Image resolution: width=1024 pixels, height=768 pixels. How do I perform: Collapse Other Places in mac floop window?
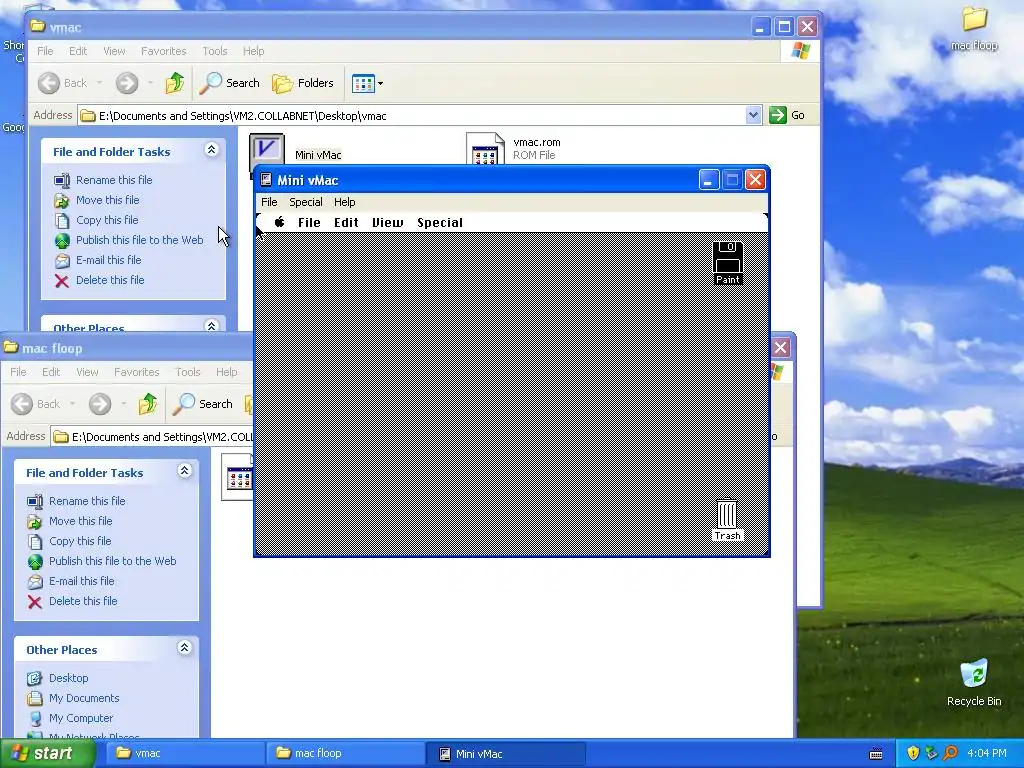coord(184,648)
